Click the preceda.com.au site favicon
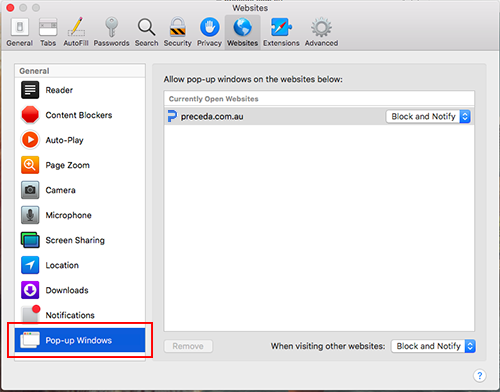The image size is (500, 392). (x=172, y=116)
